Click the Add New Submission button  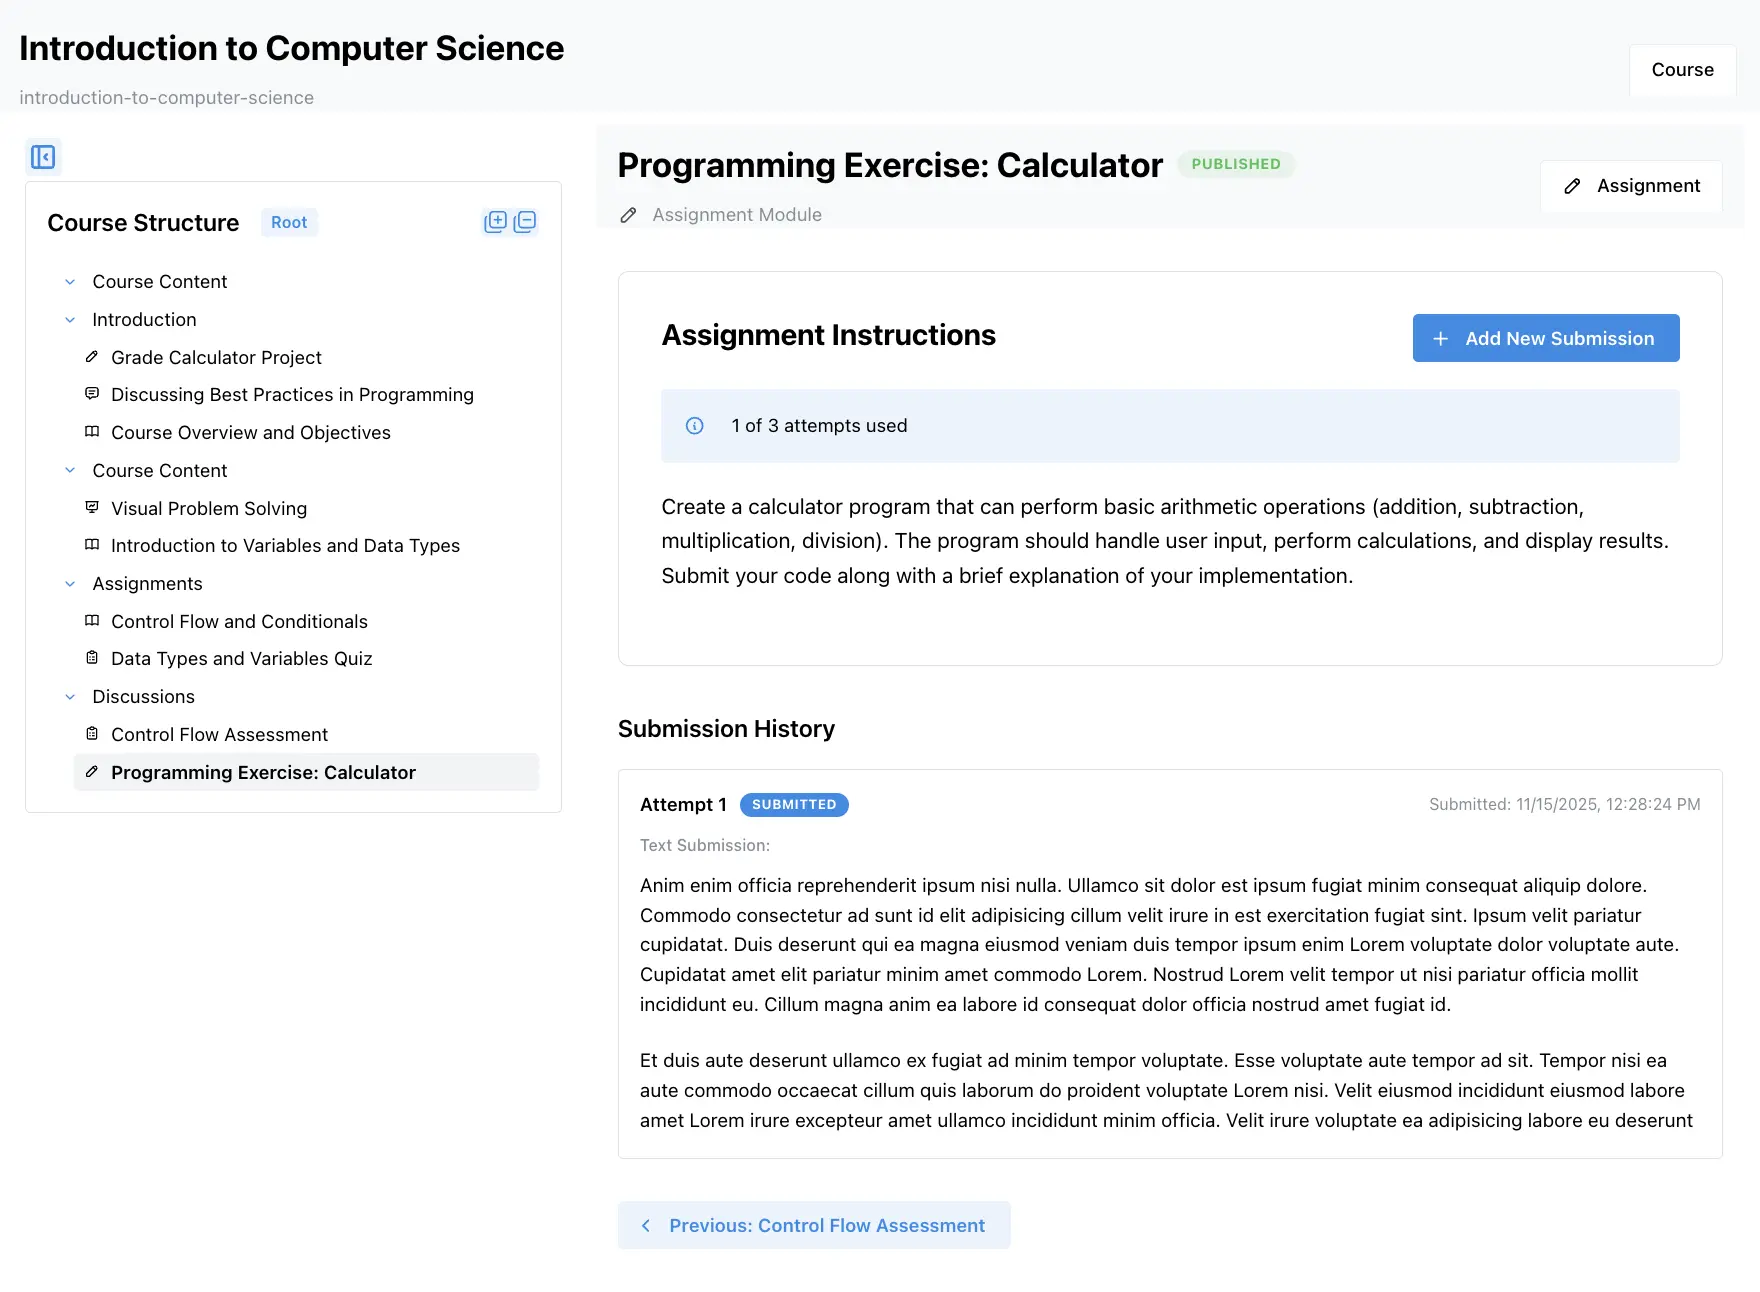pos(1545,339)
